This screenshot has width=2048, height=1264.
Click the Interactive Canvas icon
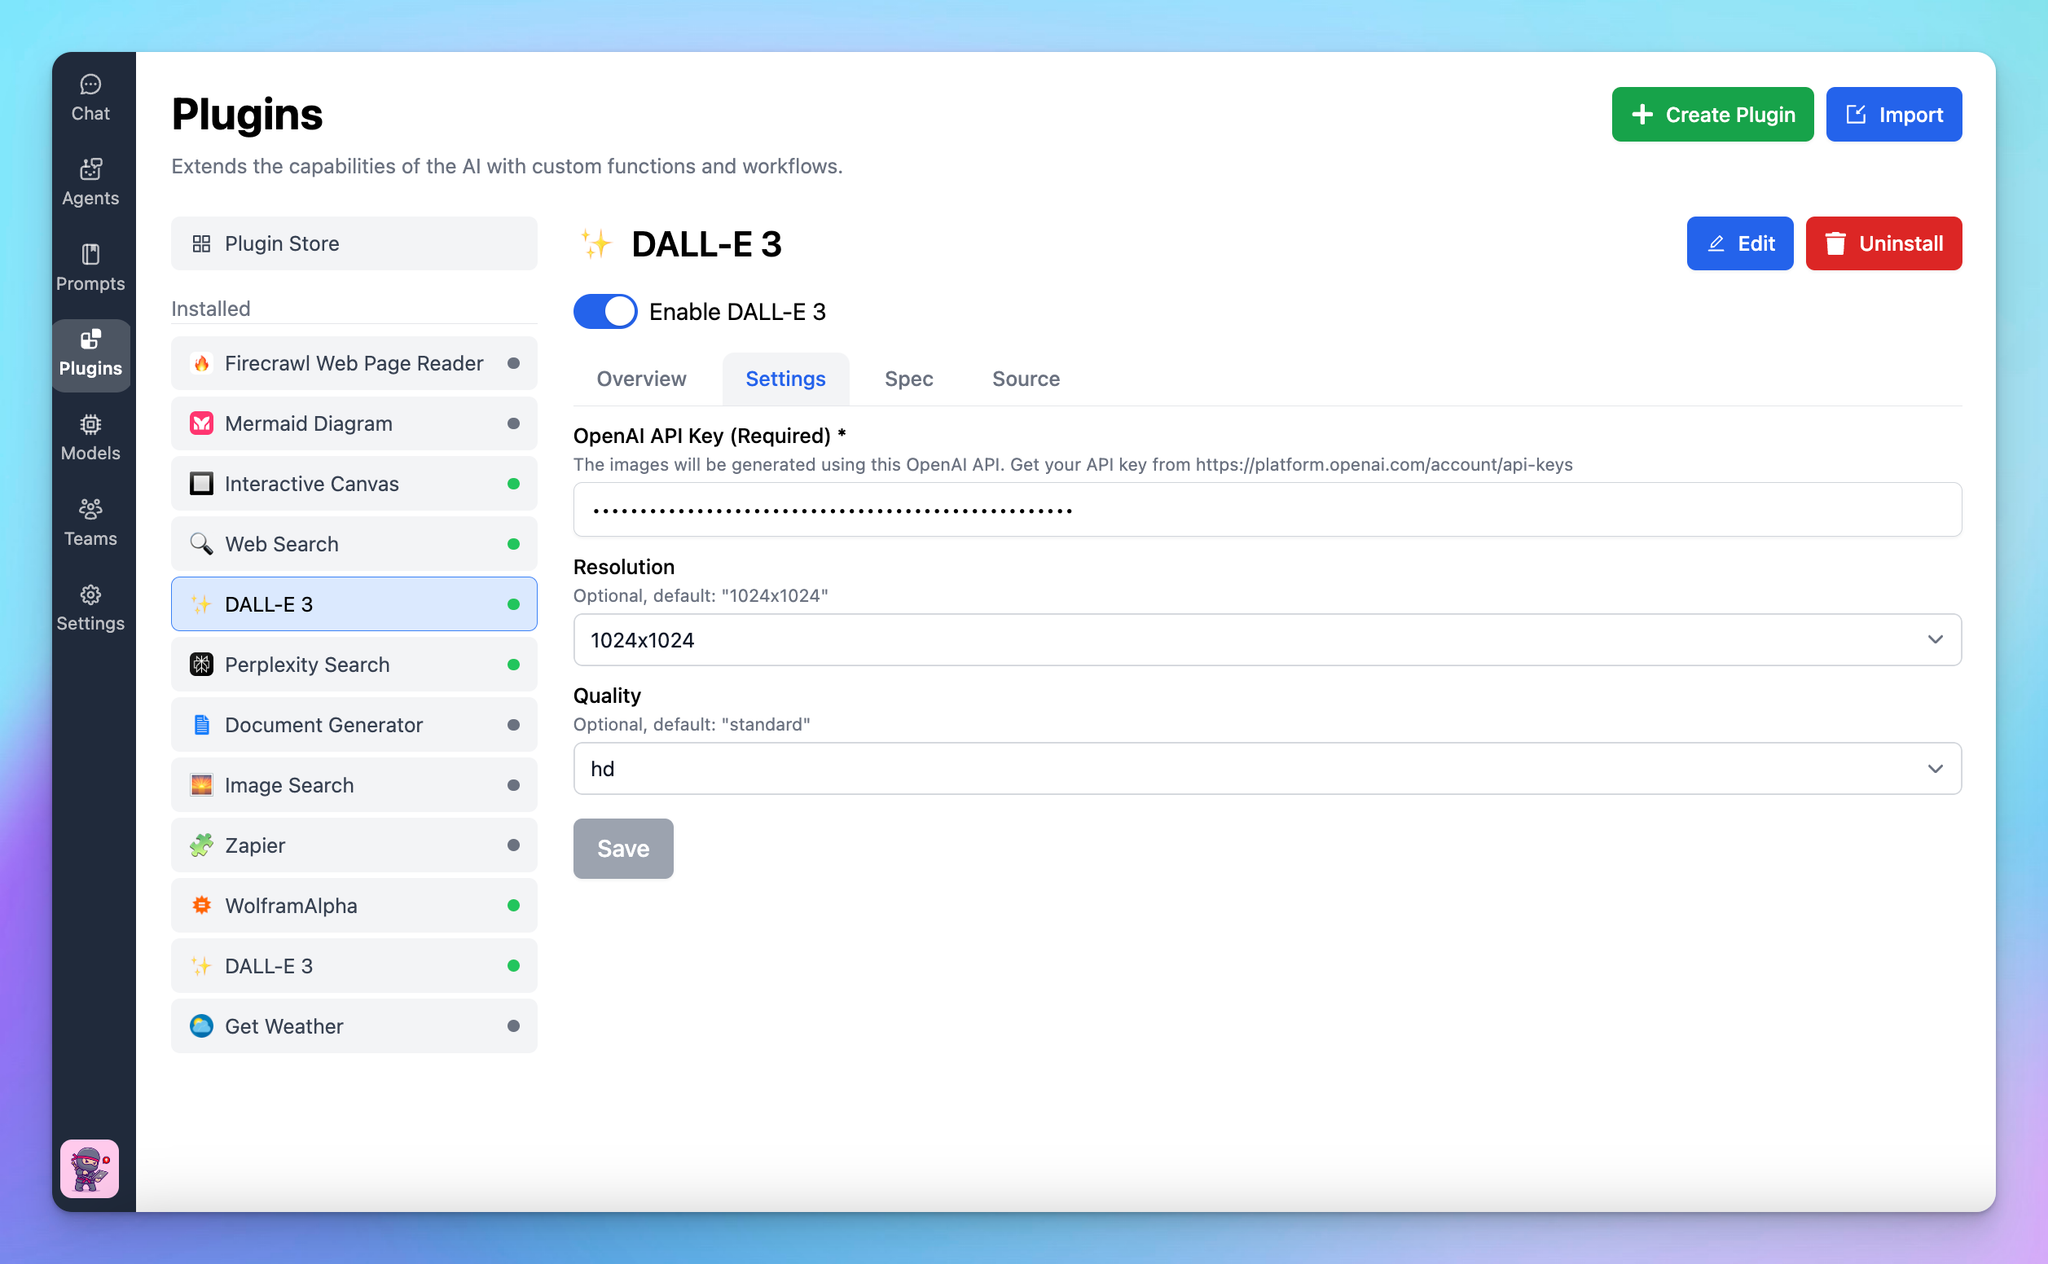click(201, 483)
